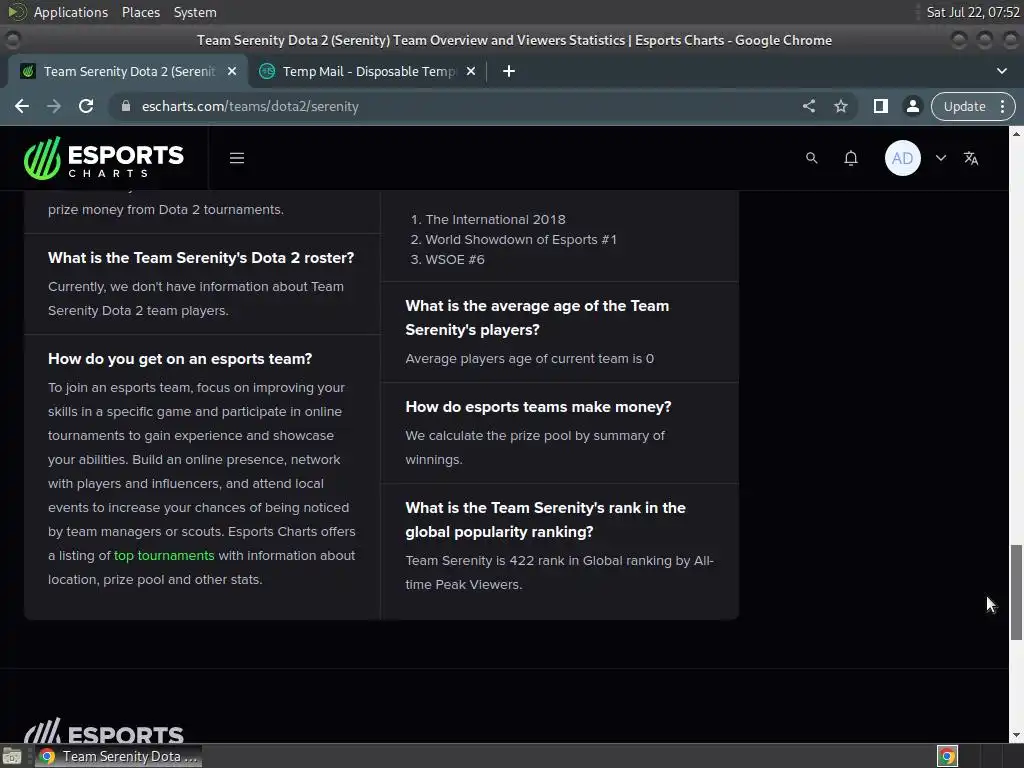The width and height of the screenshot is (1024, 768).
Task: Expand the account dropdown chevron
Action: click(940, 158)
